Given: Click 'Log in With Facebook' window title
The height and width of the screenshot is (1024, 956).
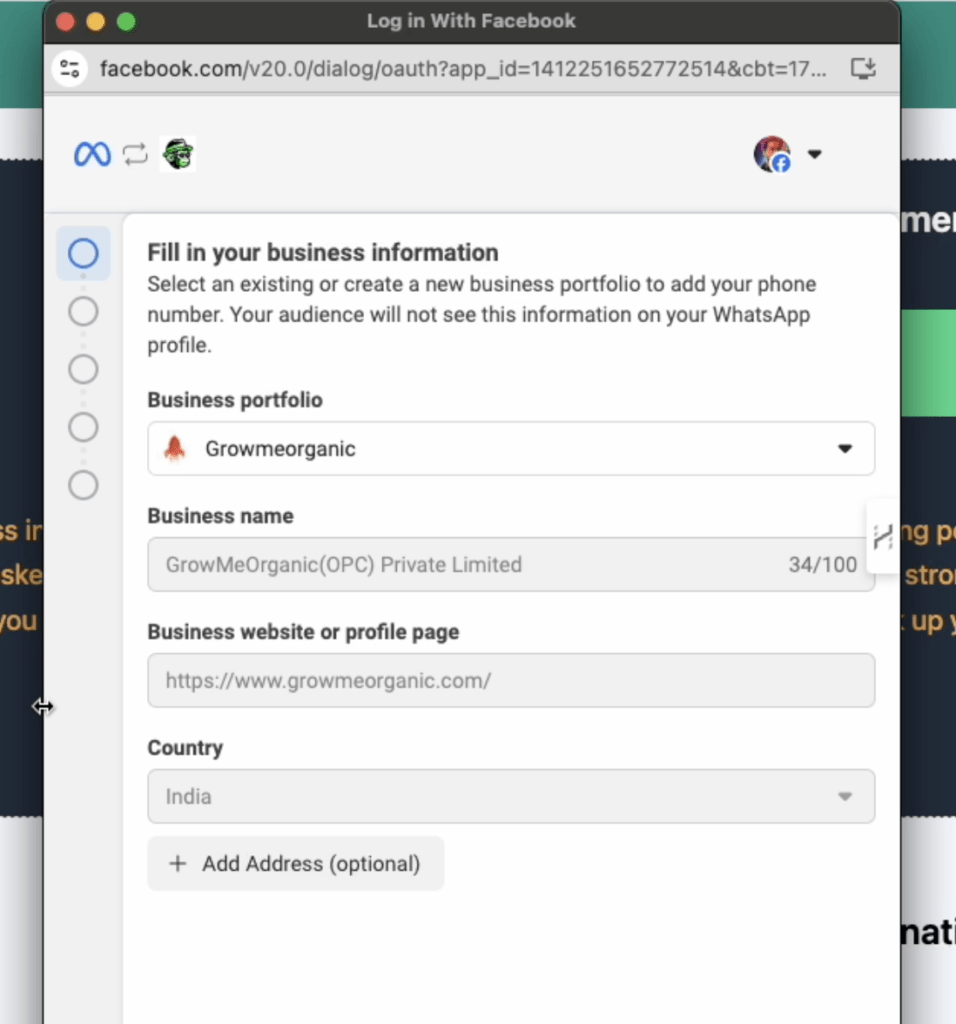Looking at the screenshot, I should [x=471, y=21].
